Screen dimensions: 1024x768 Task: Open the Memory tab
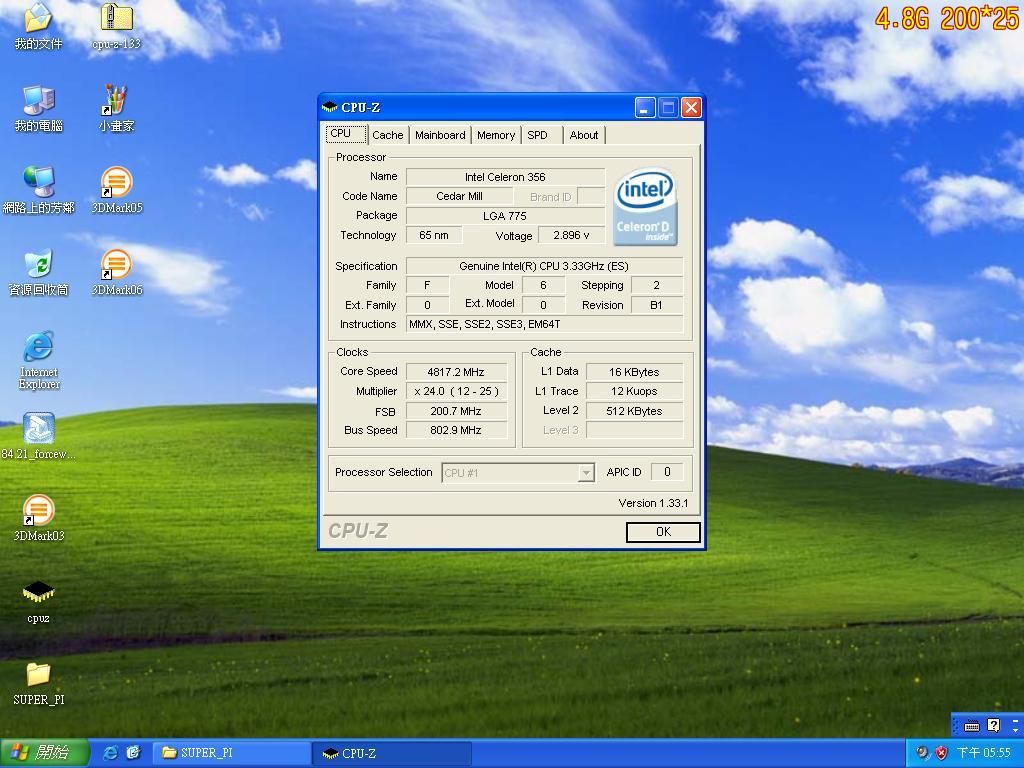pos(496,135)
